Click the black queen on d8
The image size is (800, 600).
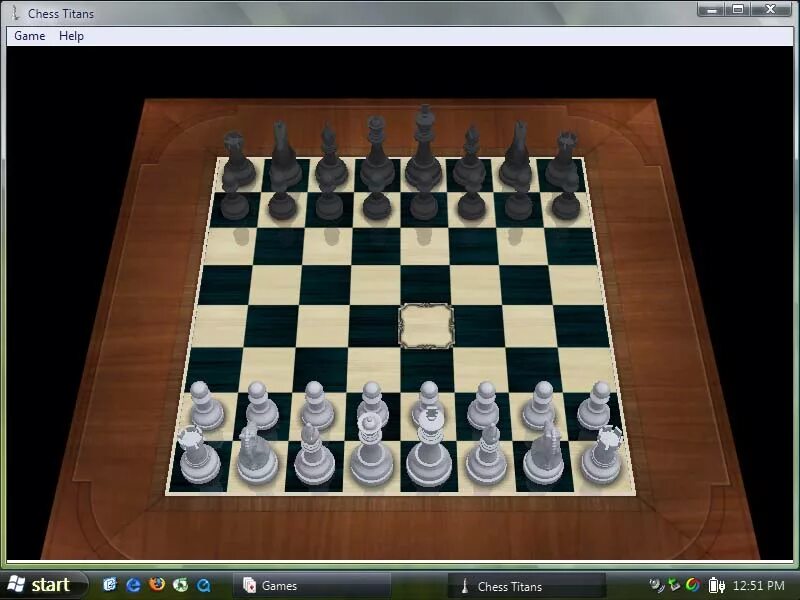tap(377, 153)
